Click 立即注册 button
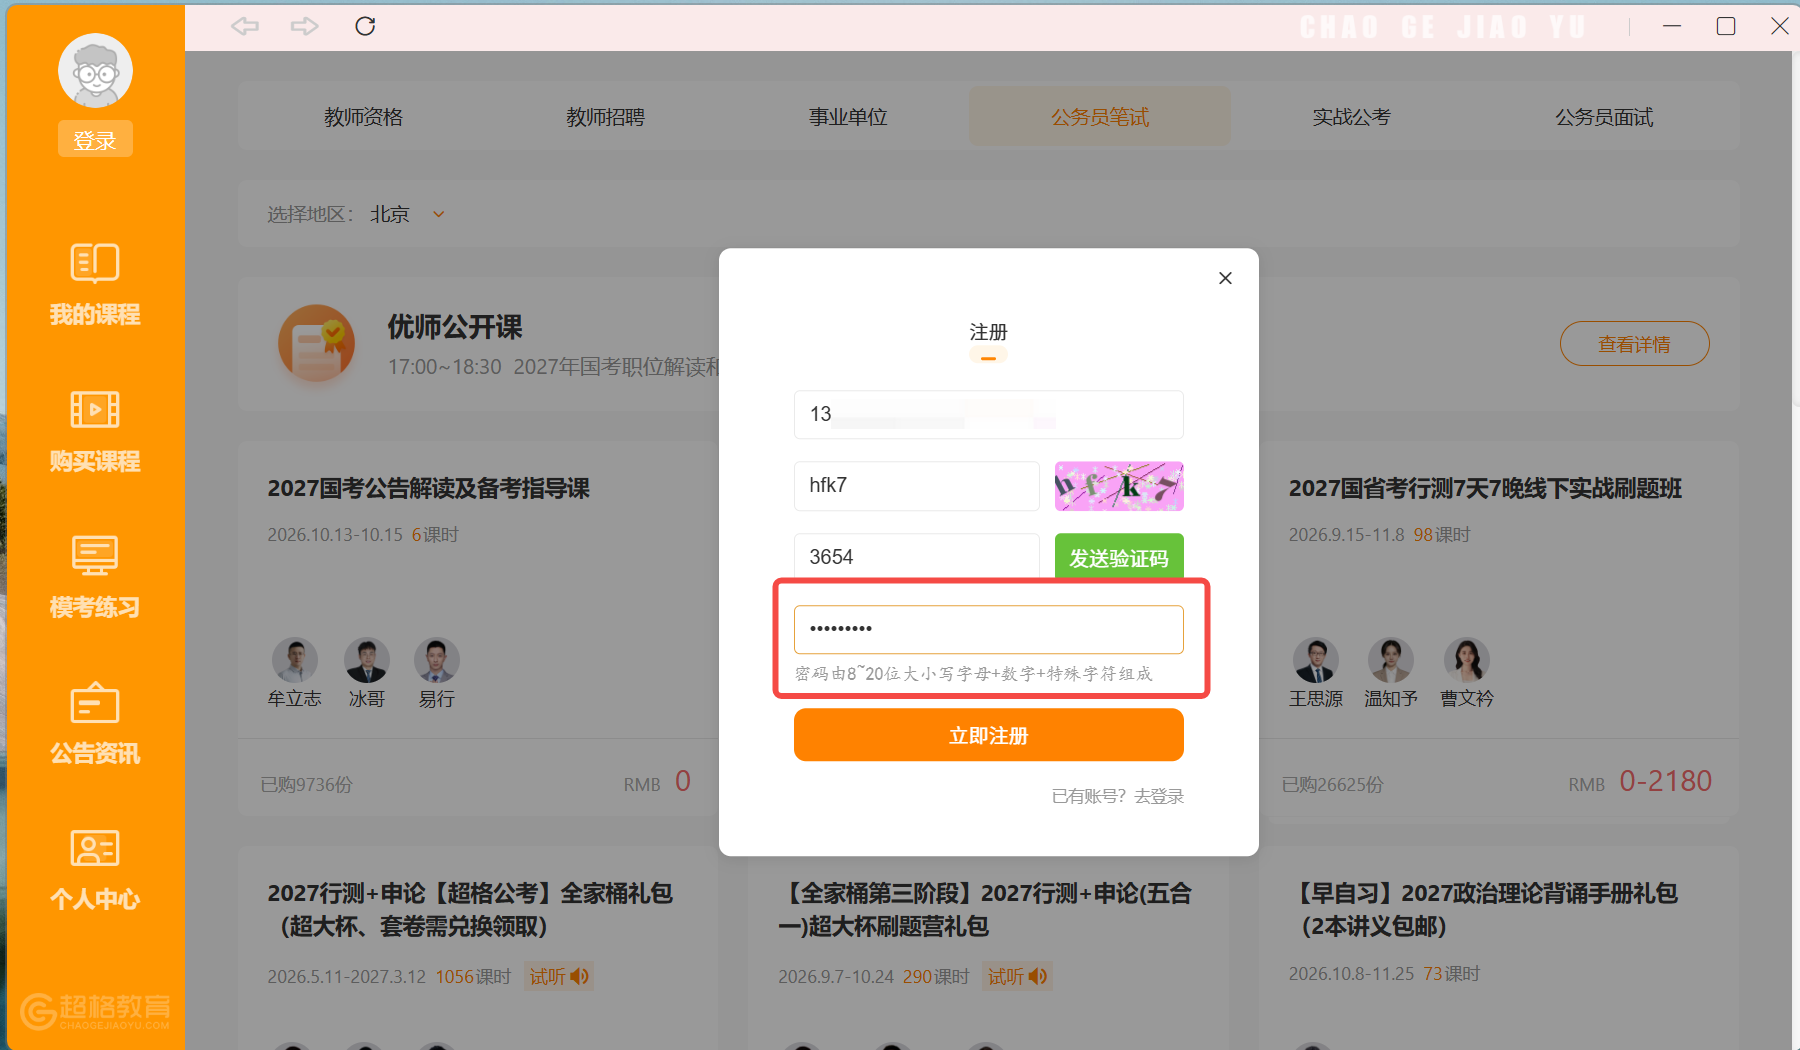This screenshot has height=1050, width=1800. [989, 735]
